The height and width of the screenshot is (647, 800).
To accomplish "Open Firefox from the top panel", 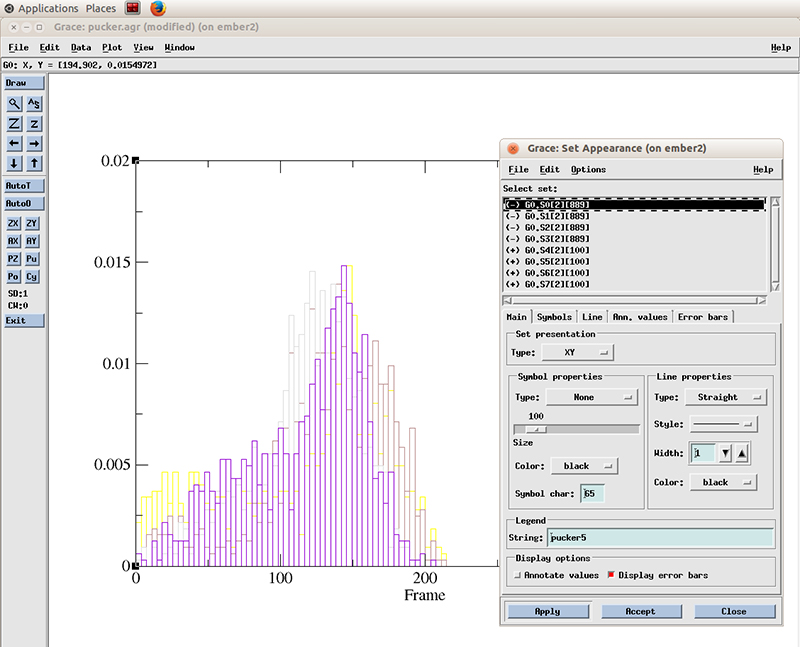I will (158, 8).
